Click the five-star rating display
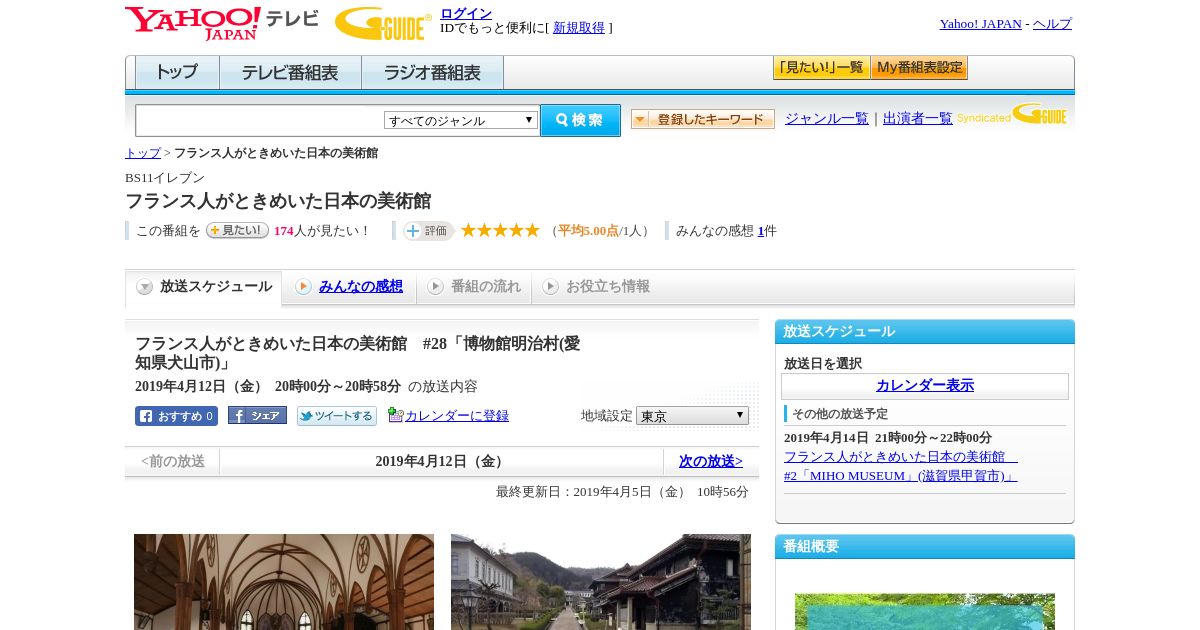This screenshot has height=630, width=1200. coord(500,230)
